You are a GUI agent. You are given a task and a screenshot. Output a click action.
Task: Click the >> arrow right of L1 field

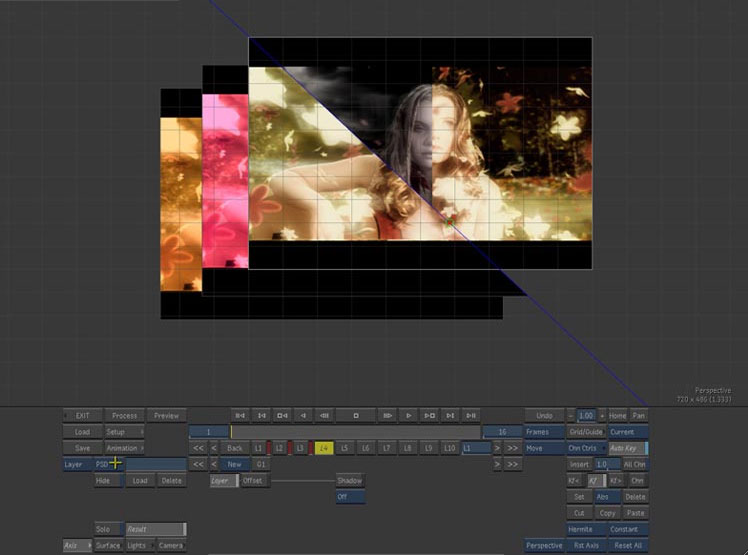pos(512,448)
